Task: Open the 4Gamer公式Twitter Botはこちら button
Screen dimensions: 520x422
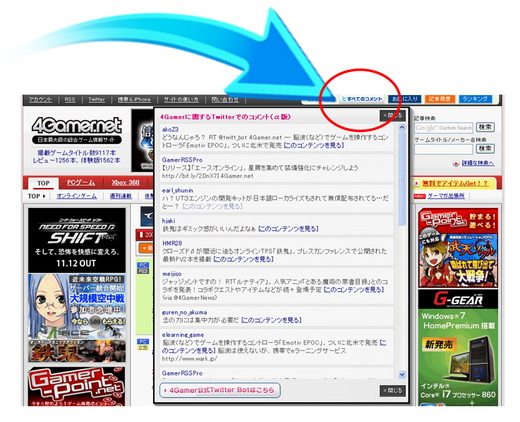Action: pos(220,390)
